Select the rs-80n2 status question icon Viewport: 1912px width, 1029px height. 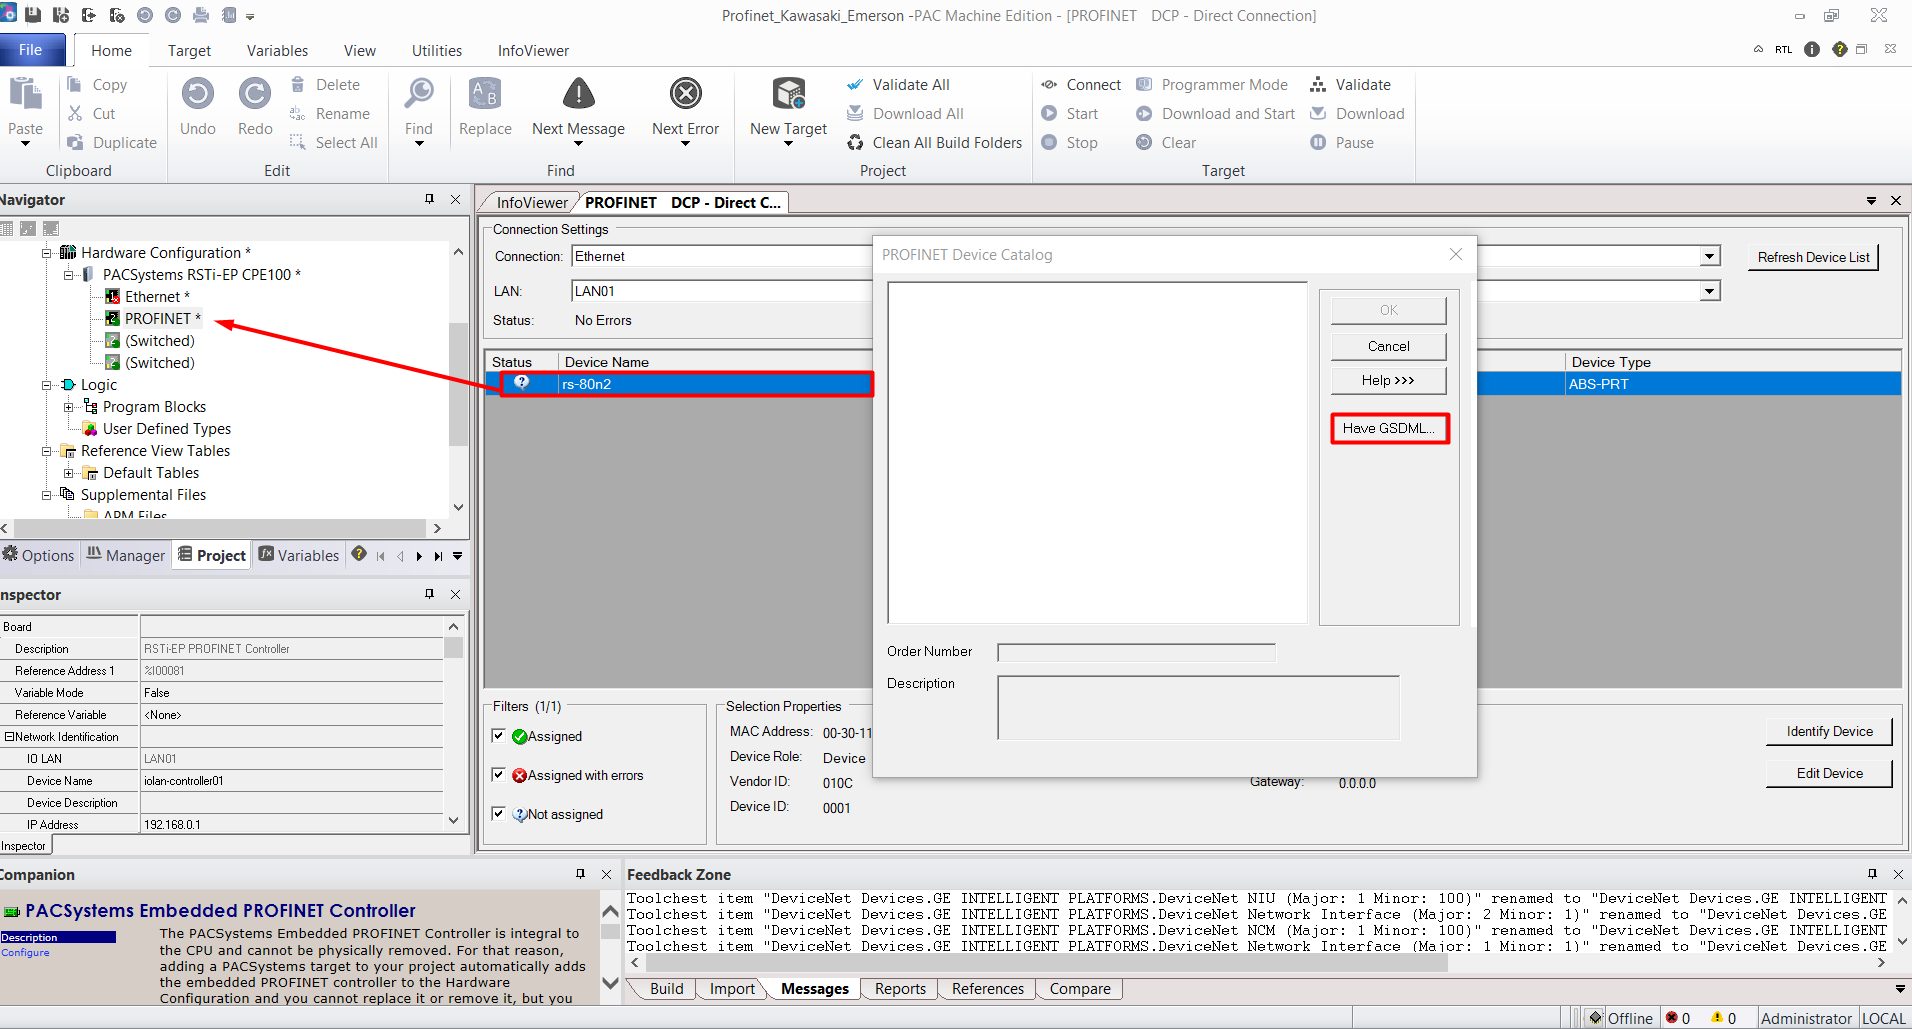pos(521,383)
